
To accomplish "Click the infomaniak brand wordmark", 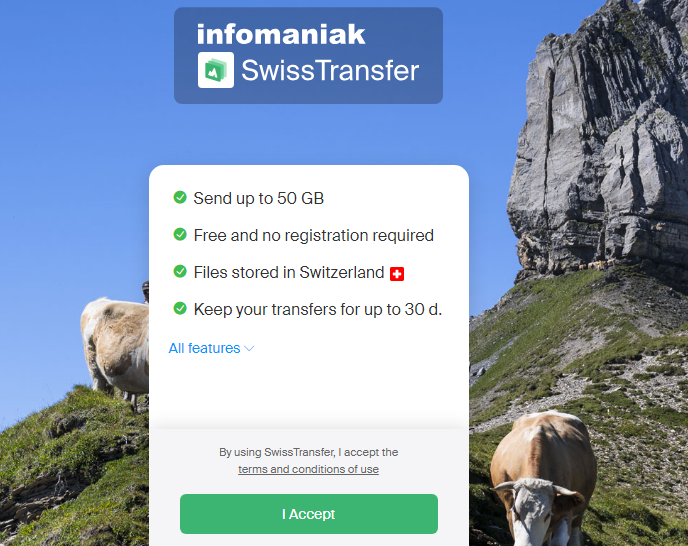I will coord(281,34).
